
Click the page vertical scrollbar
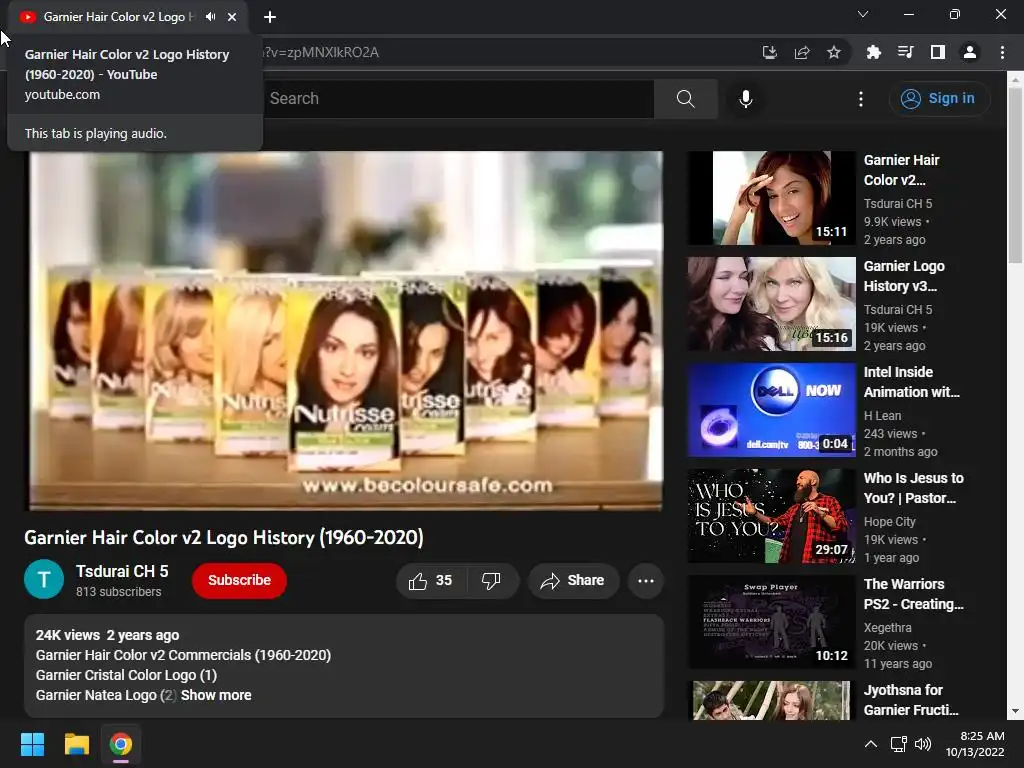click(x=1016, y=174)
